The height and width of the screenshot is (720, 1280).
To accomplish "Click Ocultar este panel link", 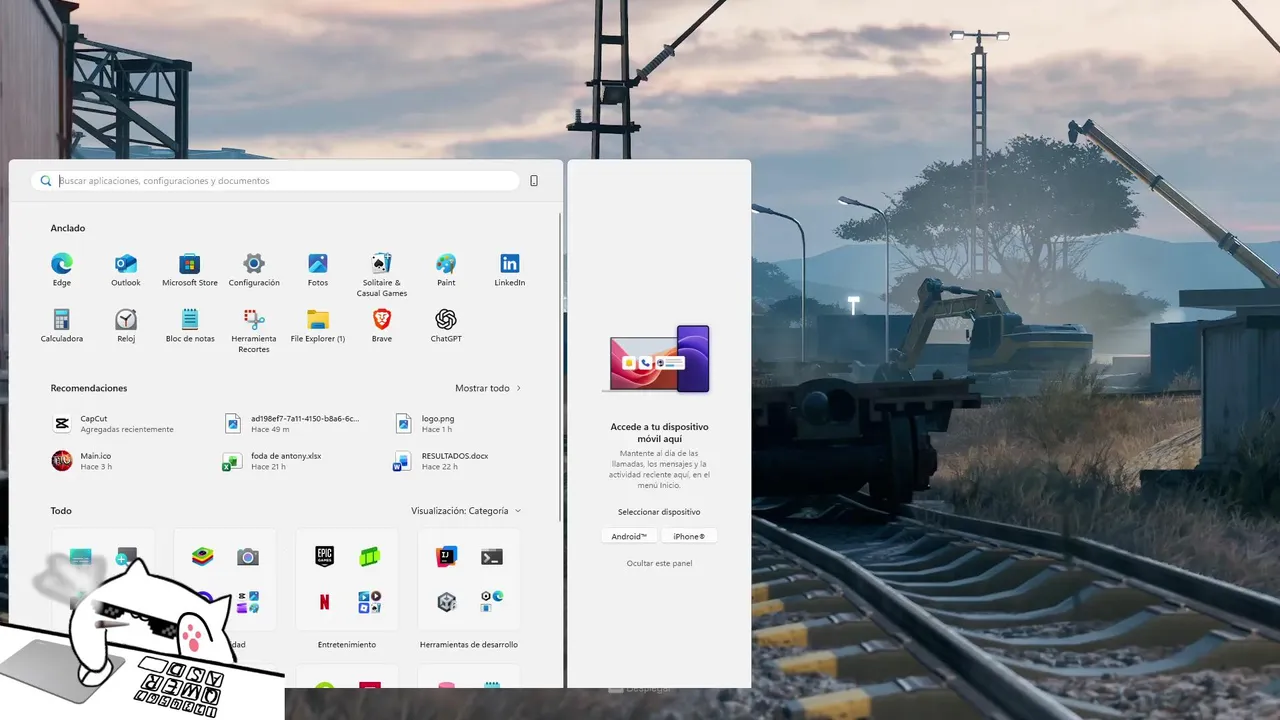I will click(x=659, y=563).
